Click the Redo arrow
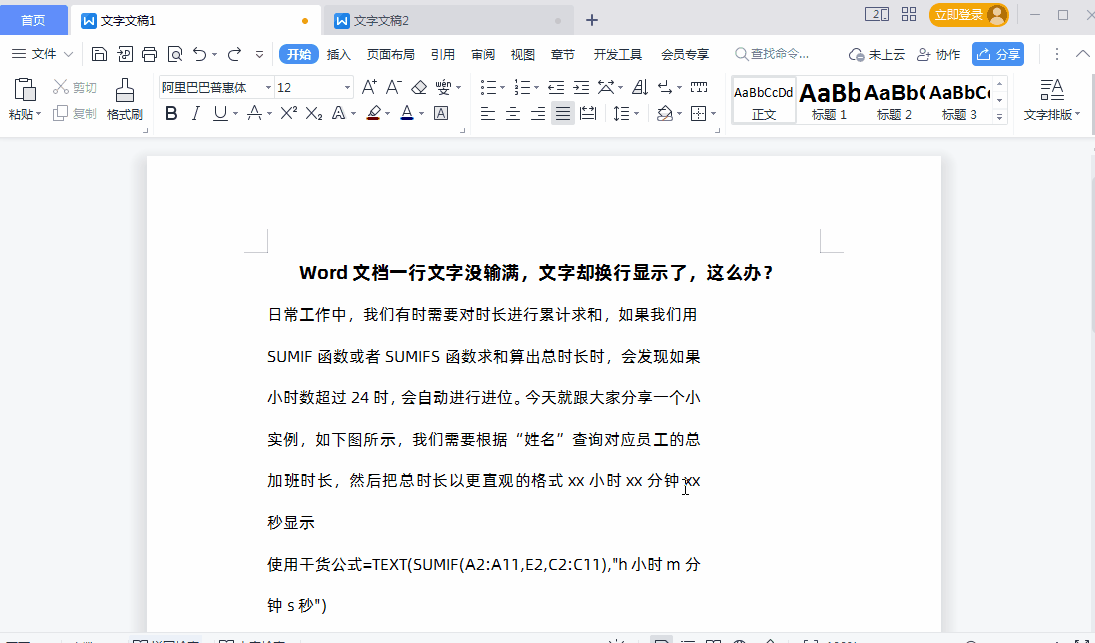This screenshot has height=643, width=1095. (x=235, y=54)
